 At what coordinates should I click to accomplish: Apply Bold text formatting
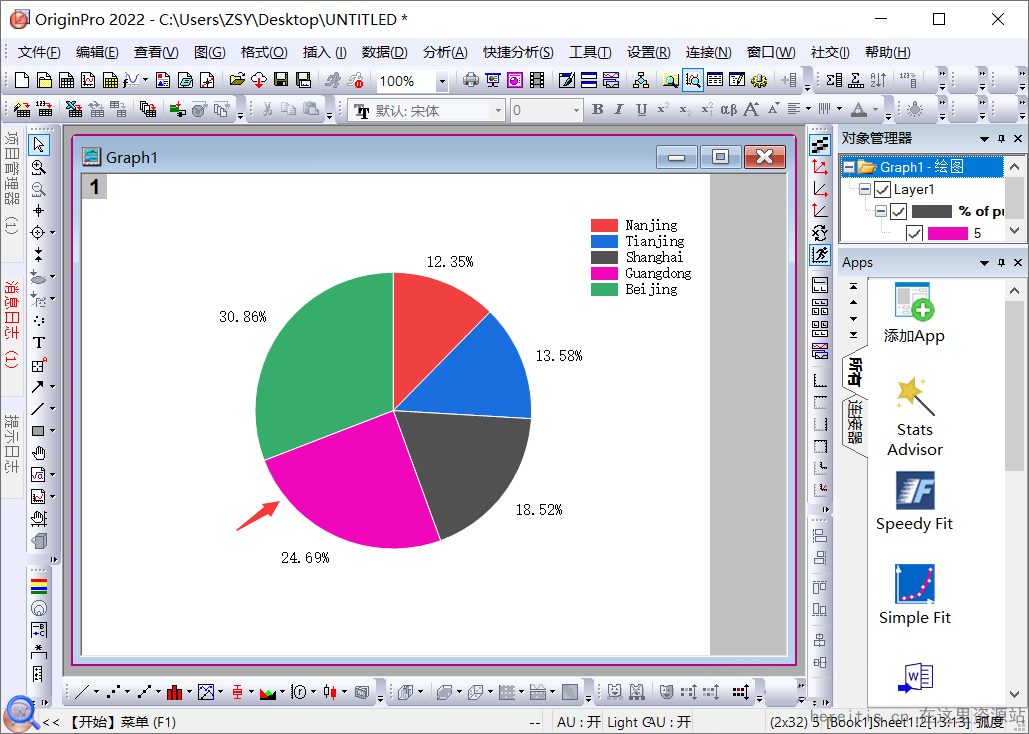(x=597, y=110)
